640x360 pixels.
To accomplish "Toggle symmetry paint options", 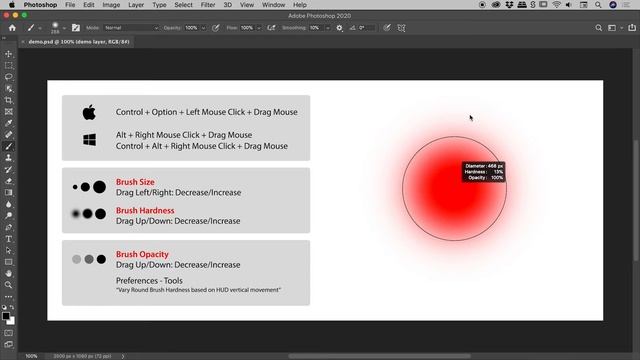I will point(402,28).
